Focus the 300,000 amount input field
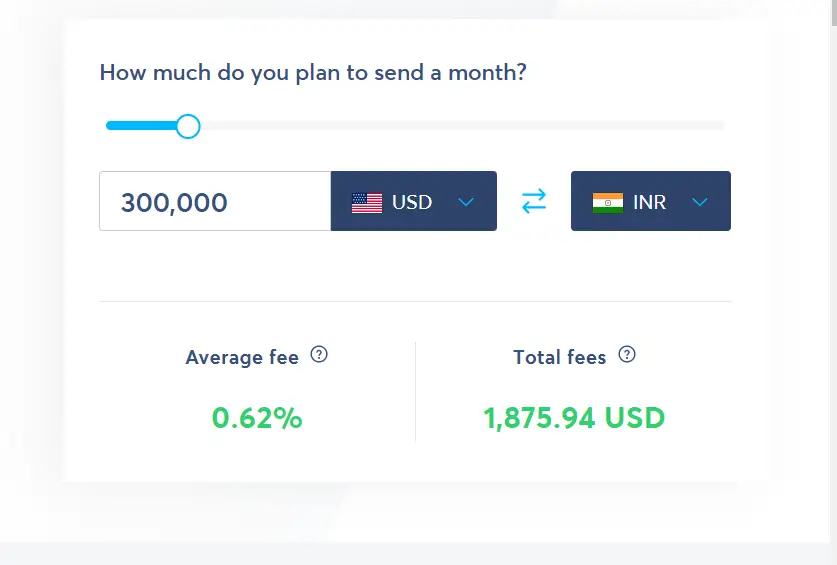The image size is (837, 565). click(215, 201)
